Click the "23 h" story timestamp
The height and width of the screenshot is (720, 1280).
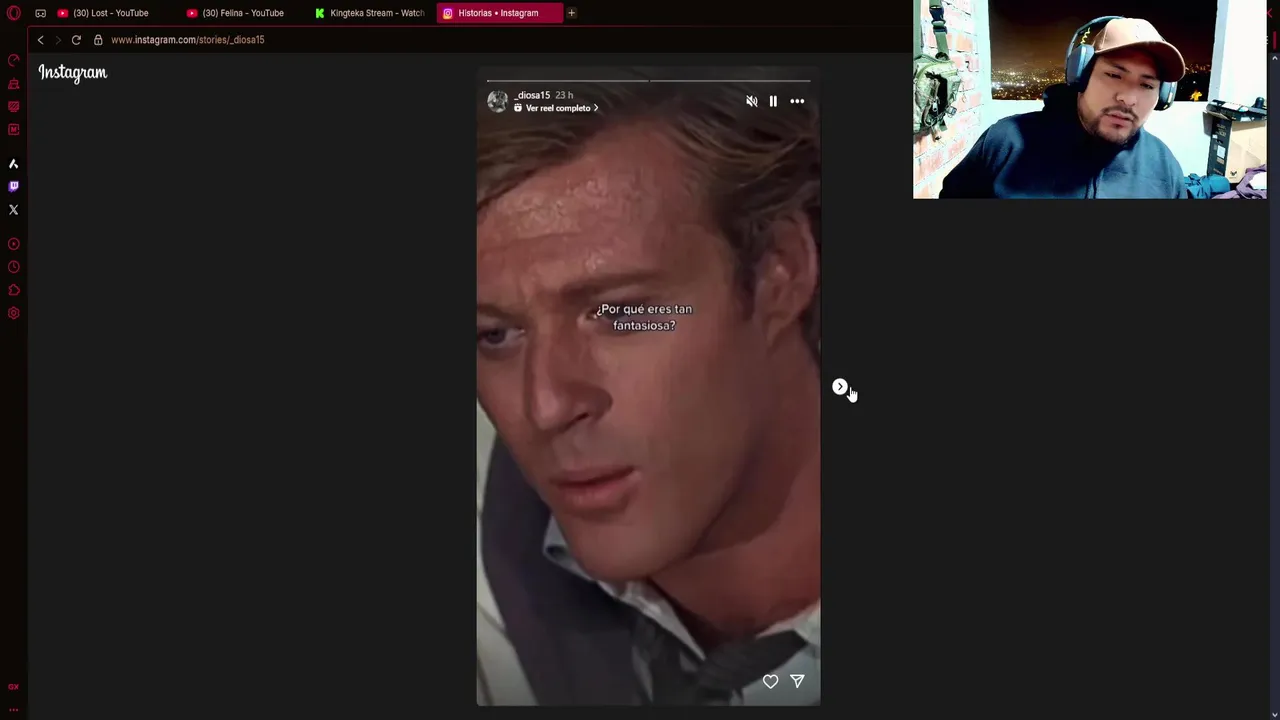click(x=564, y=95)
